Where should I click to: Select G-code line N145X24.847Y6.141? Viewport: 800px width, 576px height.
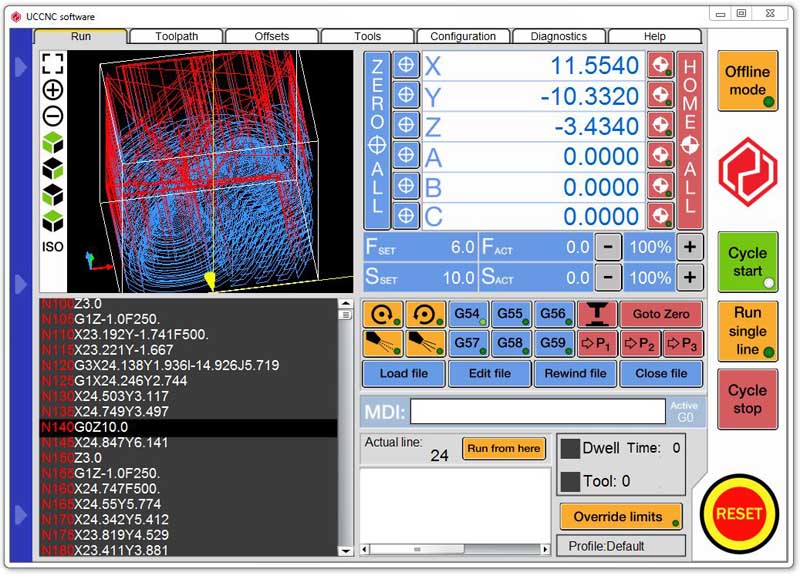point(188,442)
